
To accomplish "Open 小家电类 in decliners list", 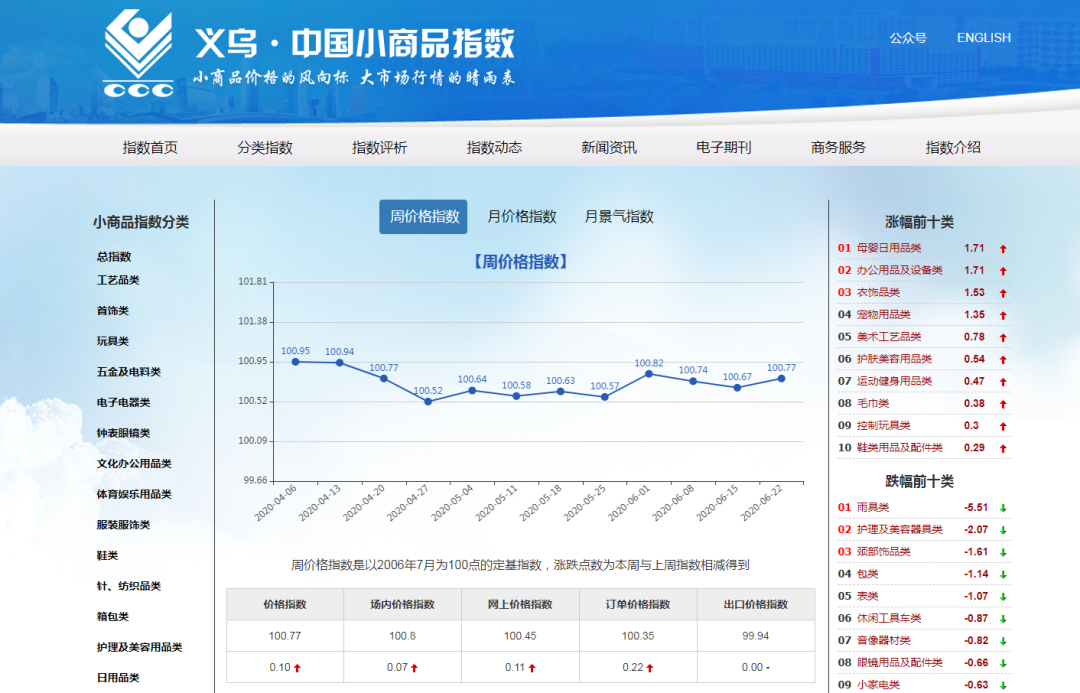I will click(x=878, y=685).
